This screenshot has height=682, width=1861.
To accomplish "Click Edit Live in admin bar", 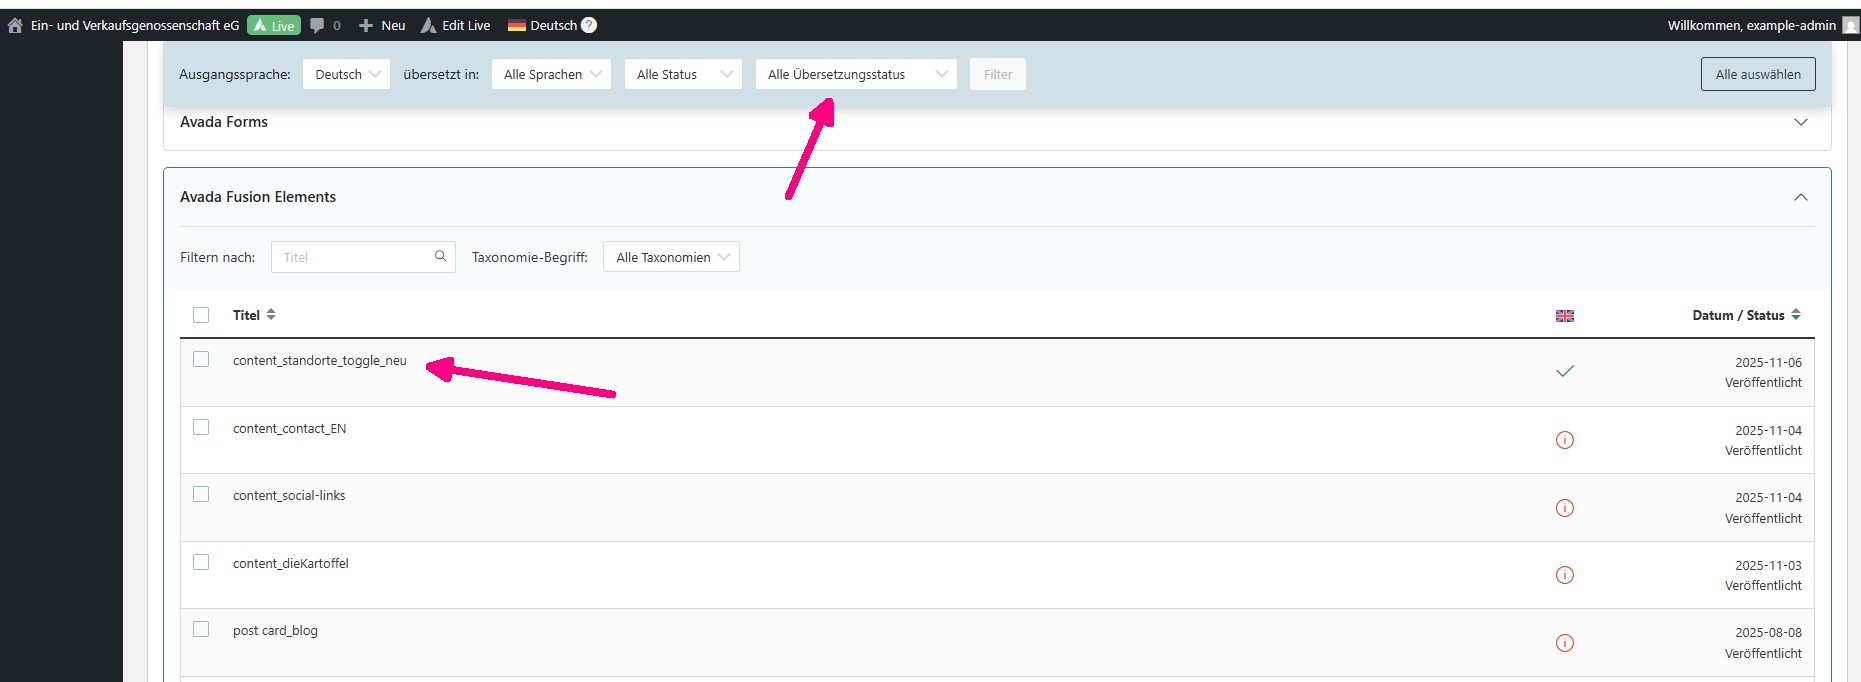I will click(x=466, y=26).
